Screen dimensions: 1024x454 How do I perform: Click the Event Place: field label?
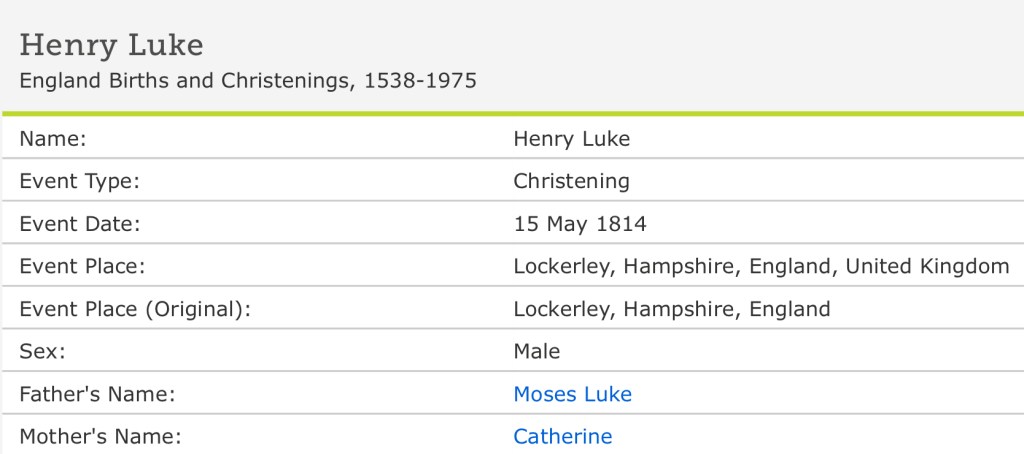tap(83, 266)
